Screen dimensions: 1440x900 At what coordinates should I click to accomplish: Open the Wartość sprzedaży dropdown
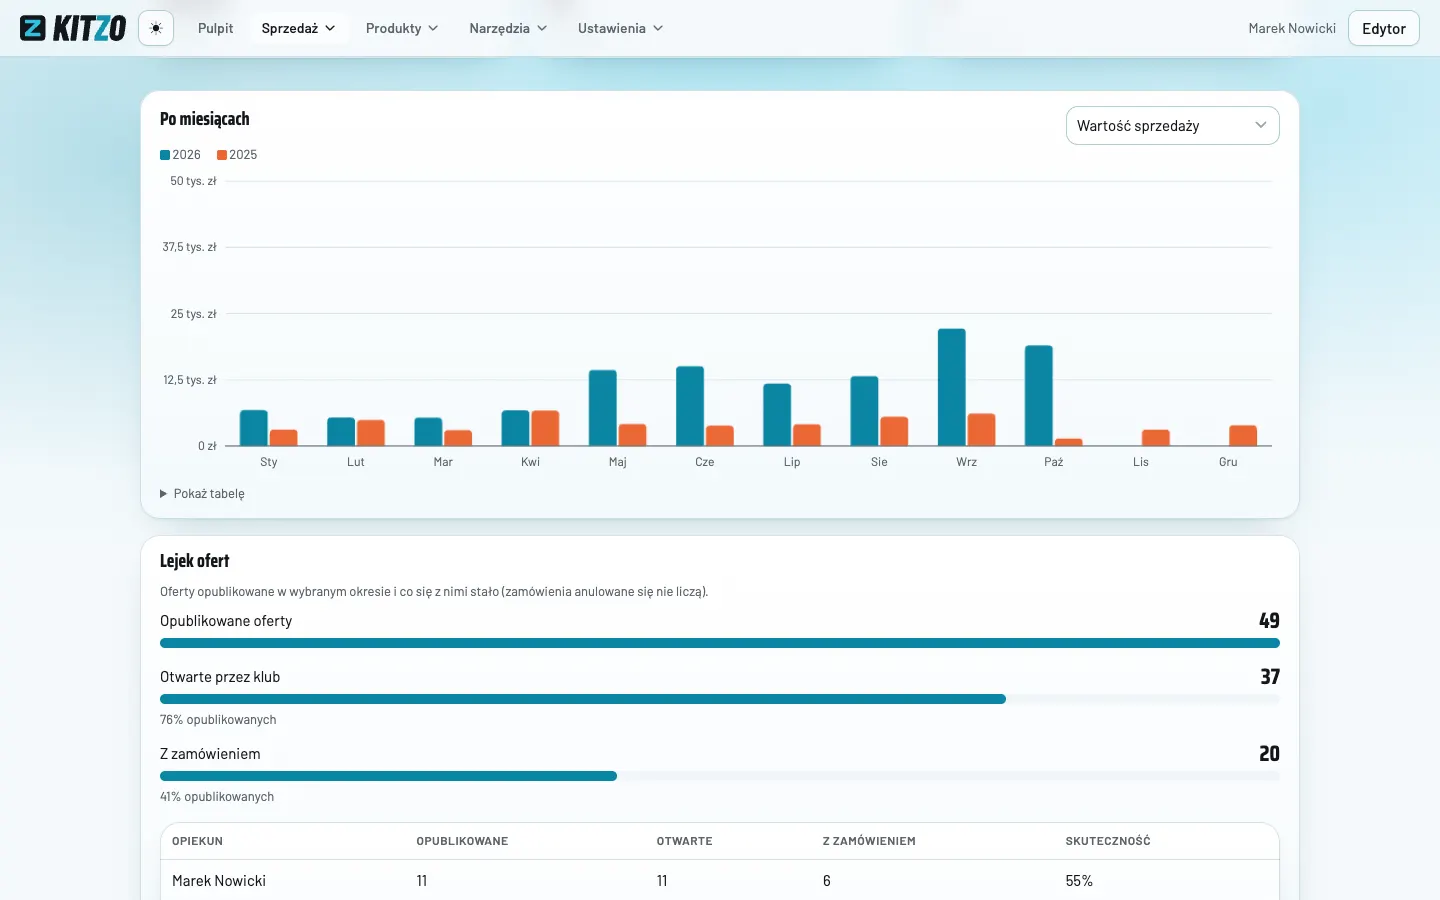point(1173,125)
